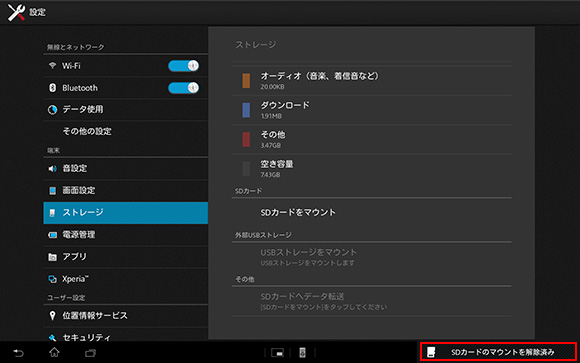Tap the ストレージ SD card icon in sidebar
This screenshot has height=363, width=580.
[x=53, y=213]
